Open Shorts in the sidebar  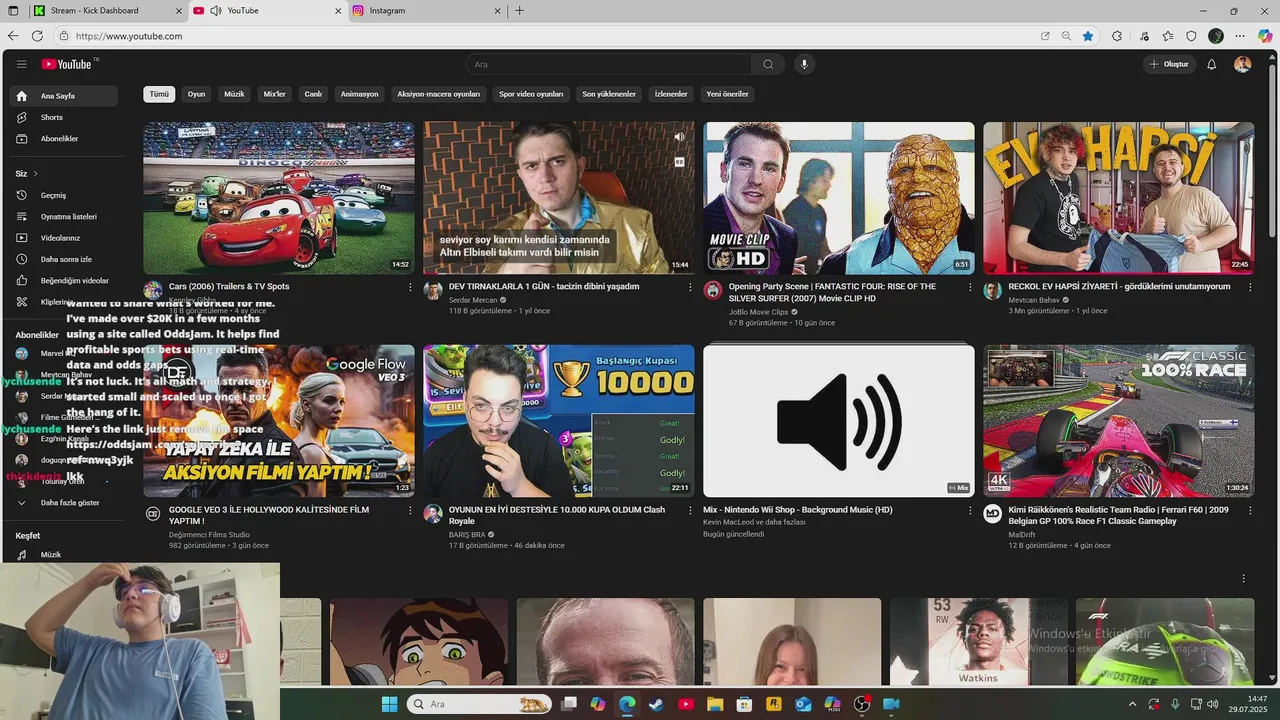point(63,117)
